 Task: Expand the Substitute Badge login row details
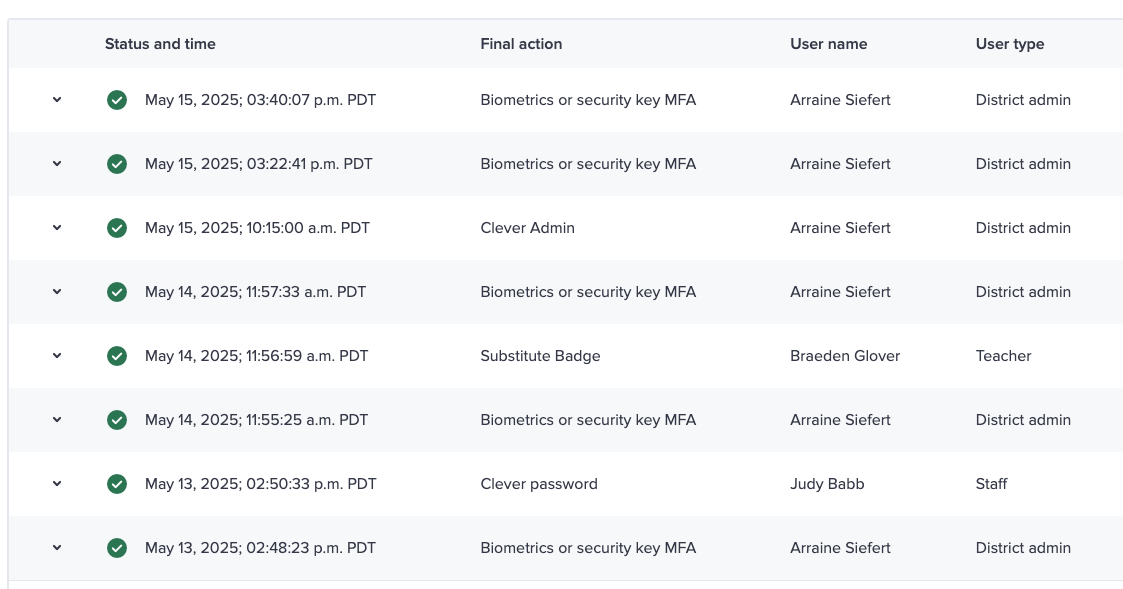tap(57, 355)
